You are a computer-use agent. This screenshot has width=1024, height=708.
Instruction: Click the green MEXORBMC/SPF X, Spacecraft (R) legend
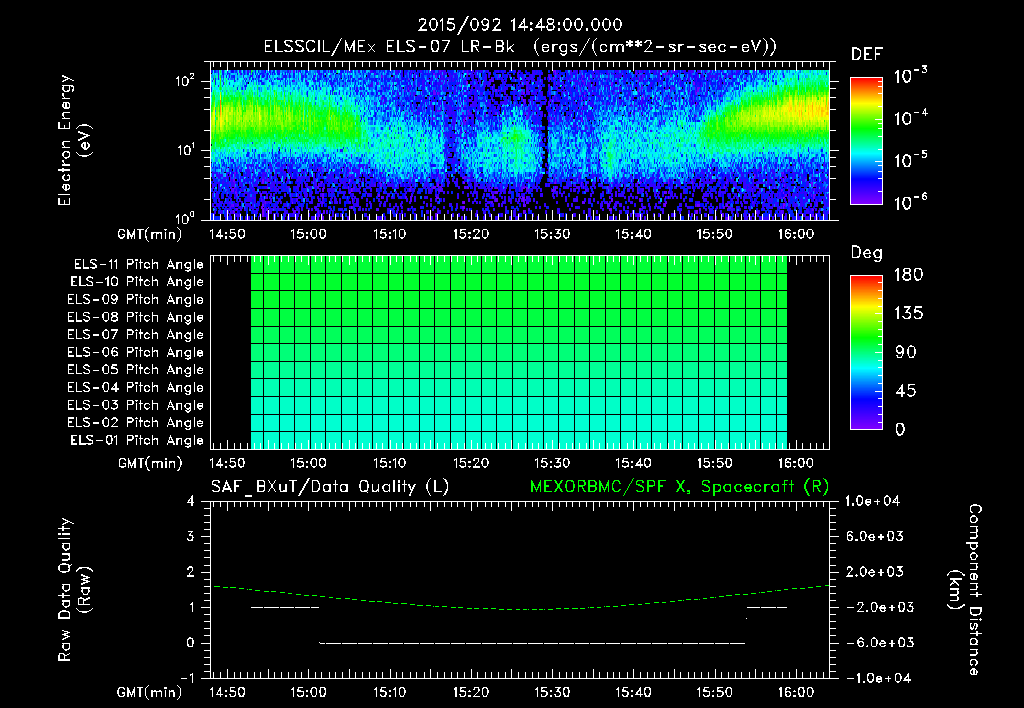[x=679, y=487]
